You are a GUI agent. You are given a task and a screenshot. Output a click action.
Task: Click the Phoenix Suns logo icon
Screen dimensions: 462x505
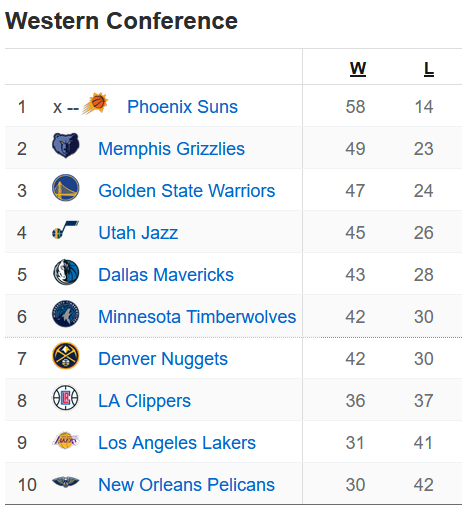pos(95,103)
